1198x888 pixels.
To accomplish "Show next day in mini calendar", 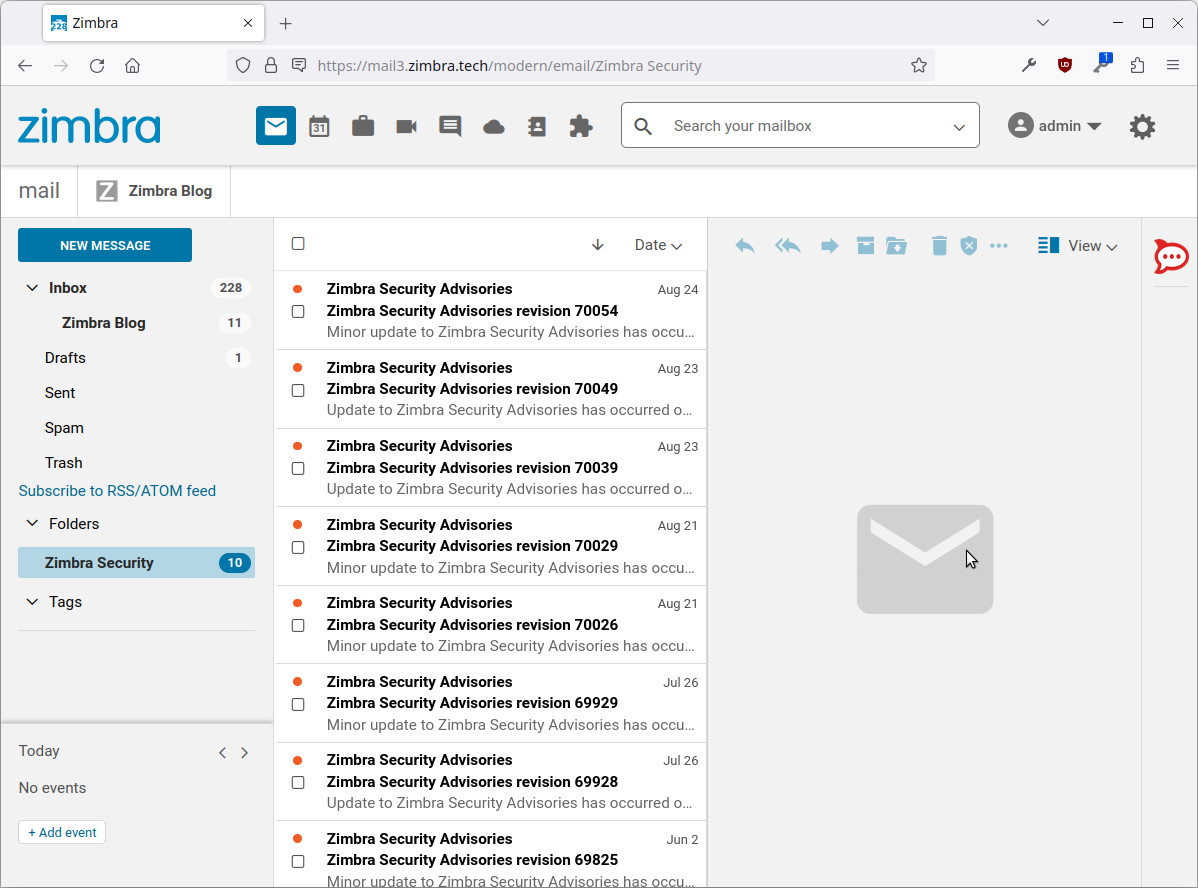I will [244, 753].
